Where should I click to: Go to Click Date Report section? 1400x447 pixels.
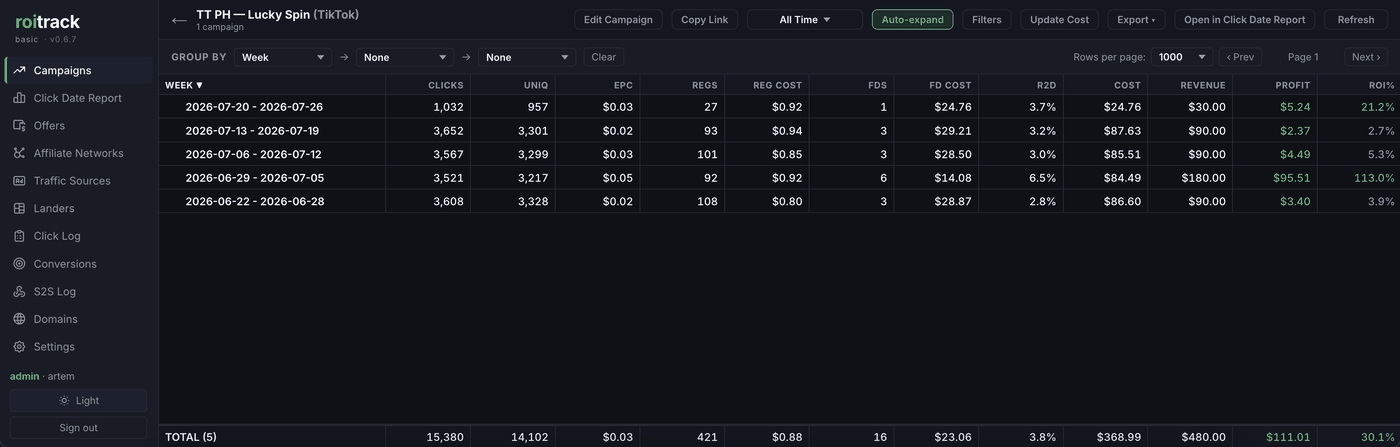coord(78,98)
